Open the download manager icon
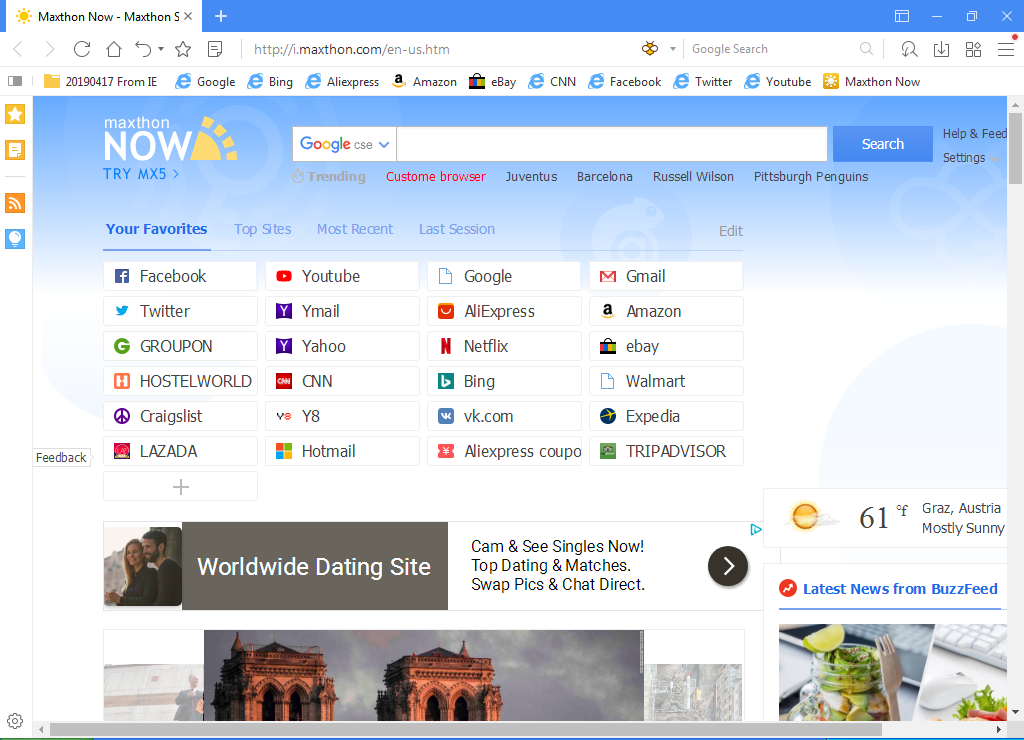 [x=941, y=48]
